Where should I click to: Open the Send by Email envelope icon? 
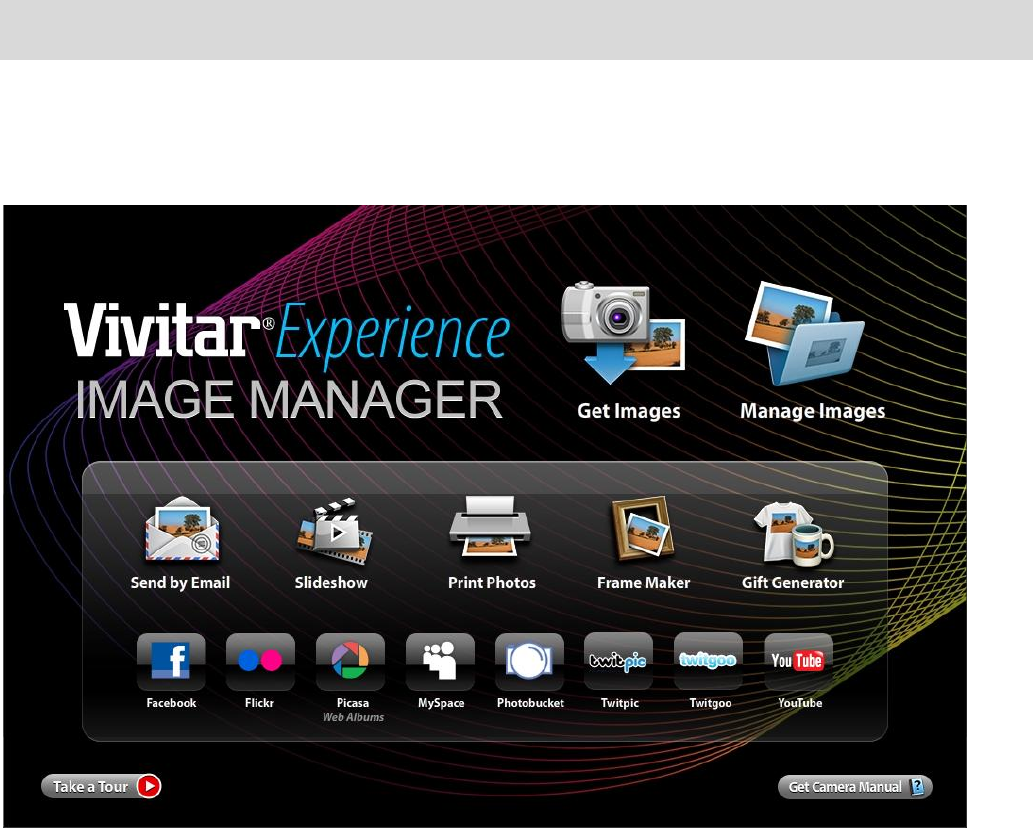(182, 530)
